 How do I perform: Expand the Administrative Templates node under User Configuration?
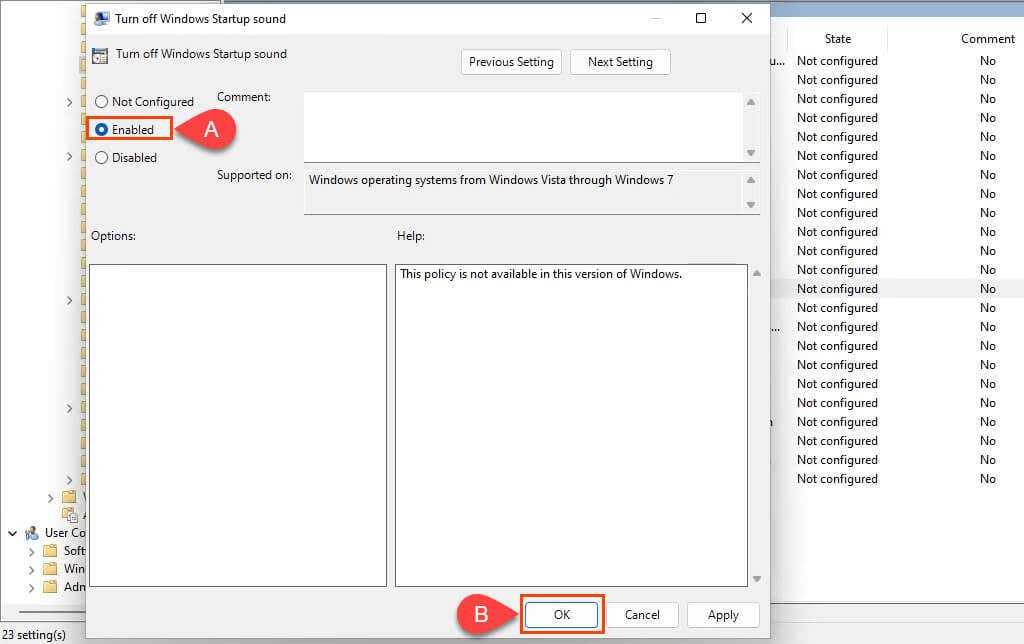30,587
